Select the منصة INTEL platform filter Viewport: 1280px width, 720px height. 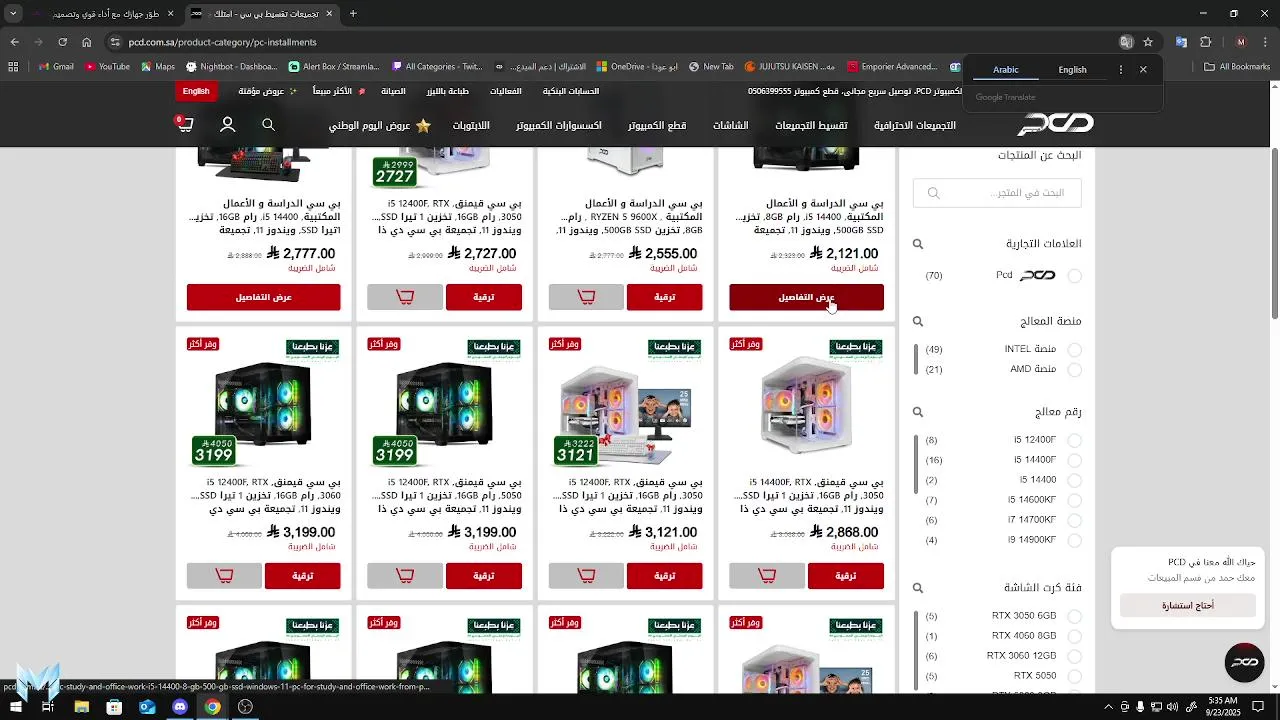pyautogui.click(x=1075, y=350)
